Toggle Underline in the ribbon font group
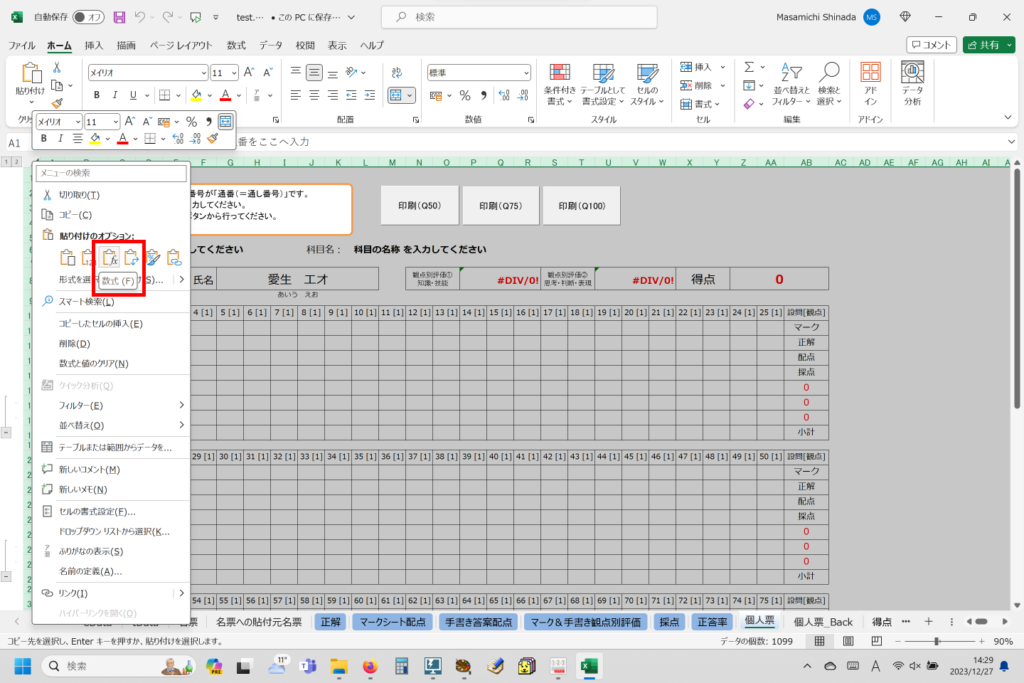This screenshot has width=1024, height=683. 133,95
